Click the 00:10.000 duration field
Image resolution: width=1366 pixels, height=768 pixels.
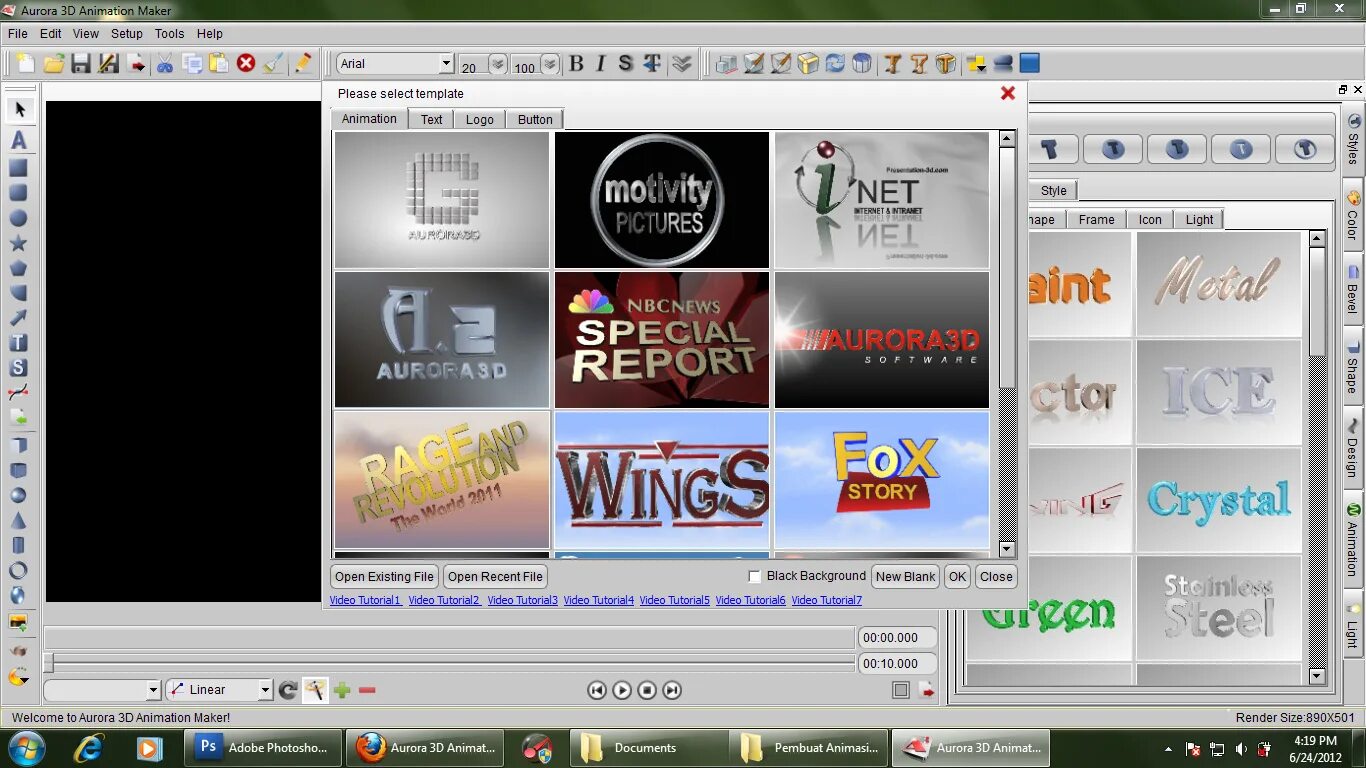898,663
